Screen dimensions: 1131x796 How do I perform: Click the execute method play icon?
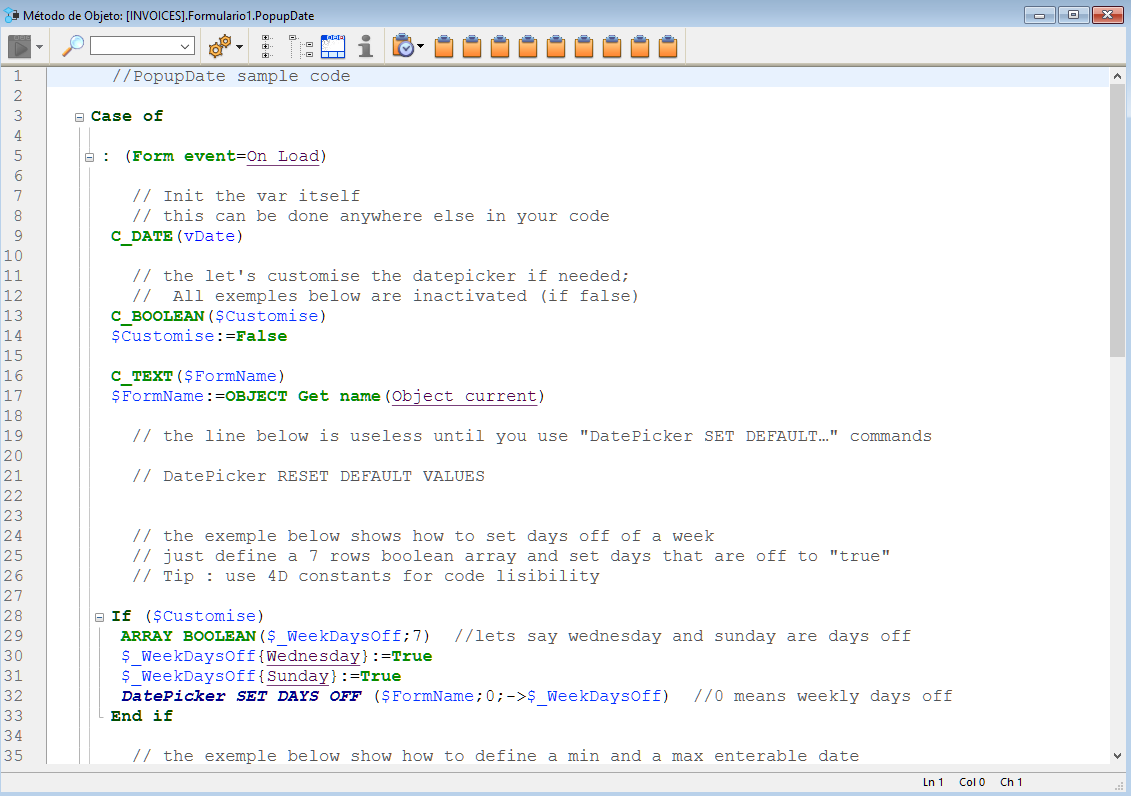coord(20,46)
